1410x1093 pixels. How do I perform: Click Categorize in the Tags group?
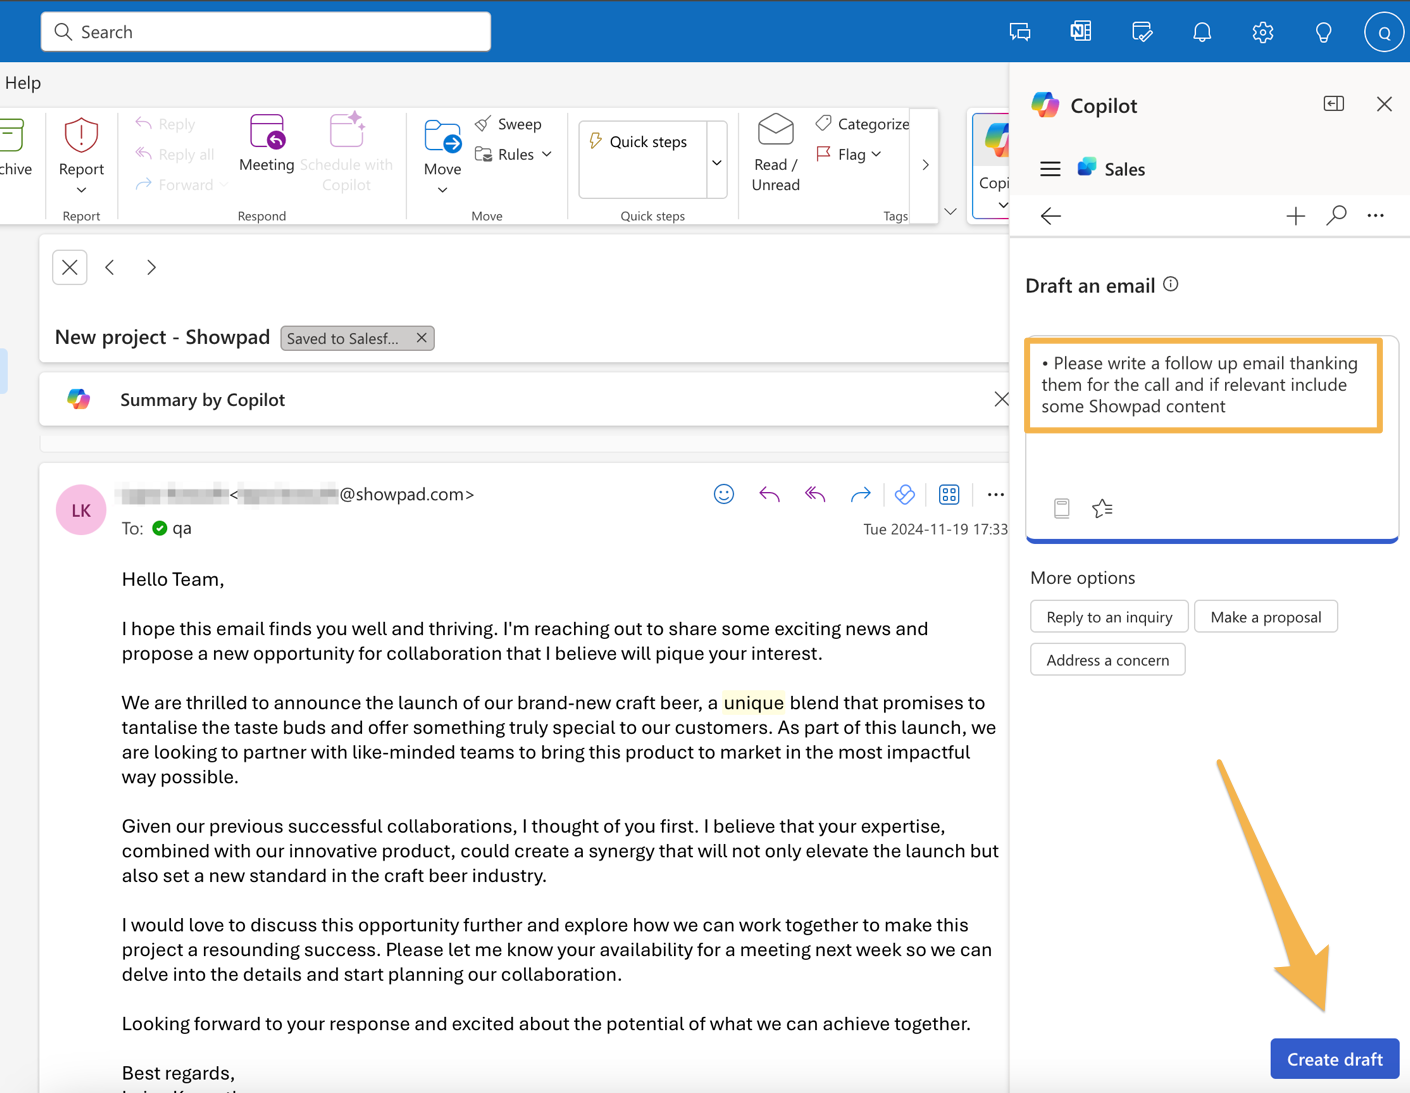[862, 124]
